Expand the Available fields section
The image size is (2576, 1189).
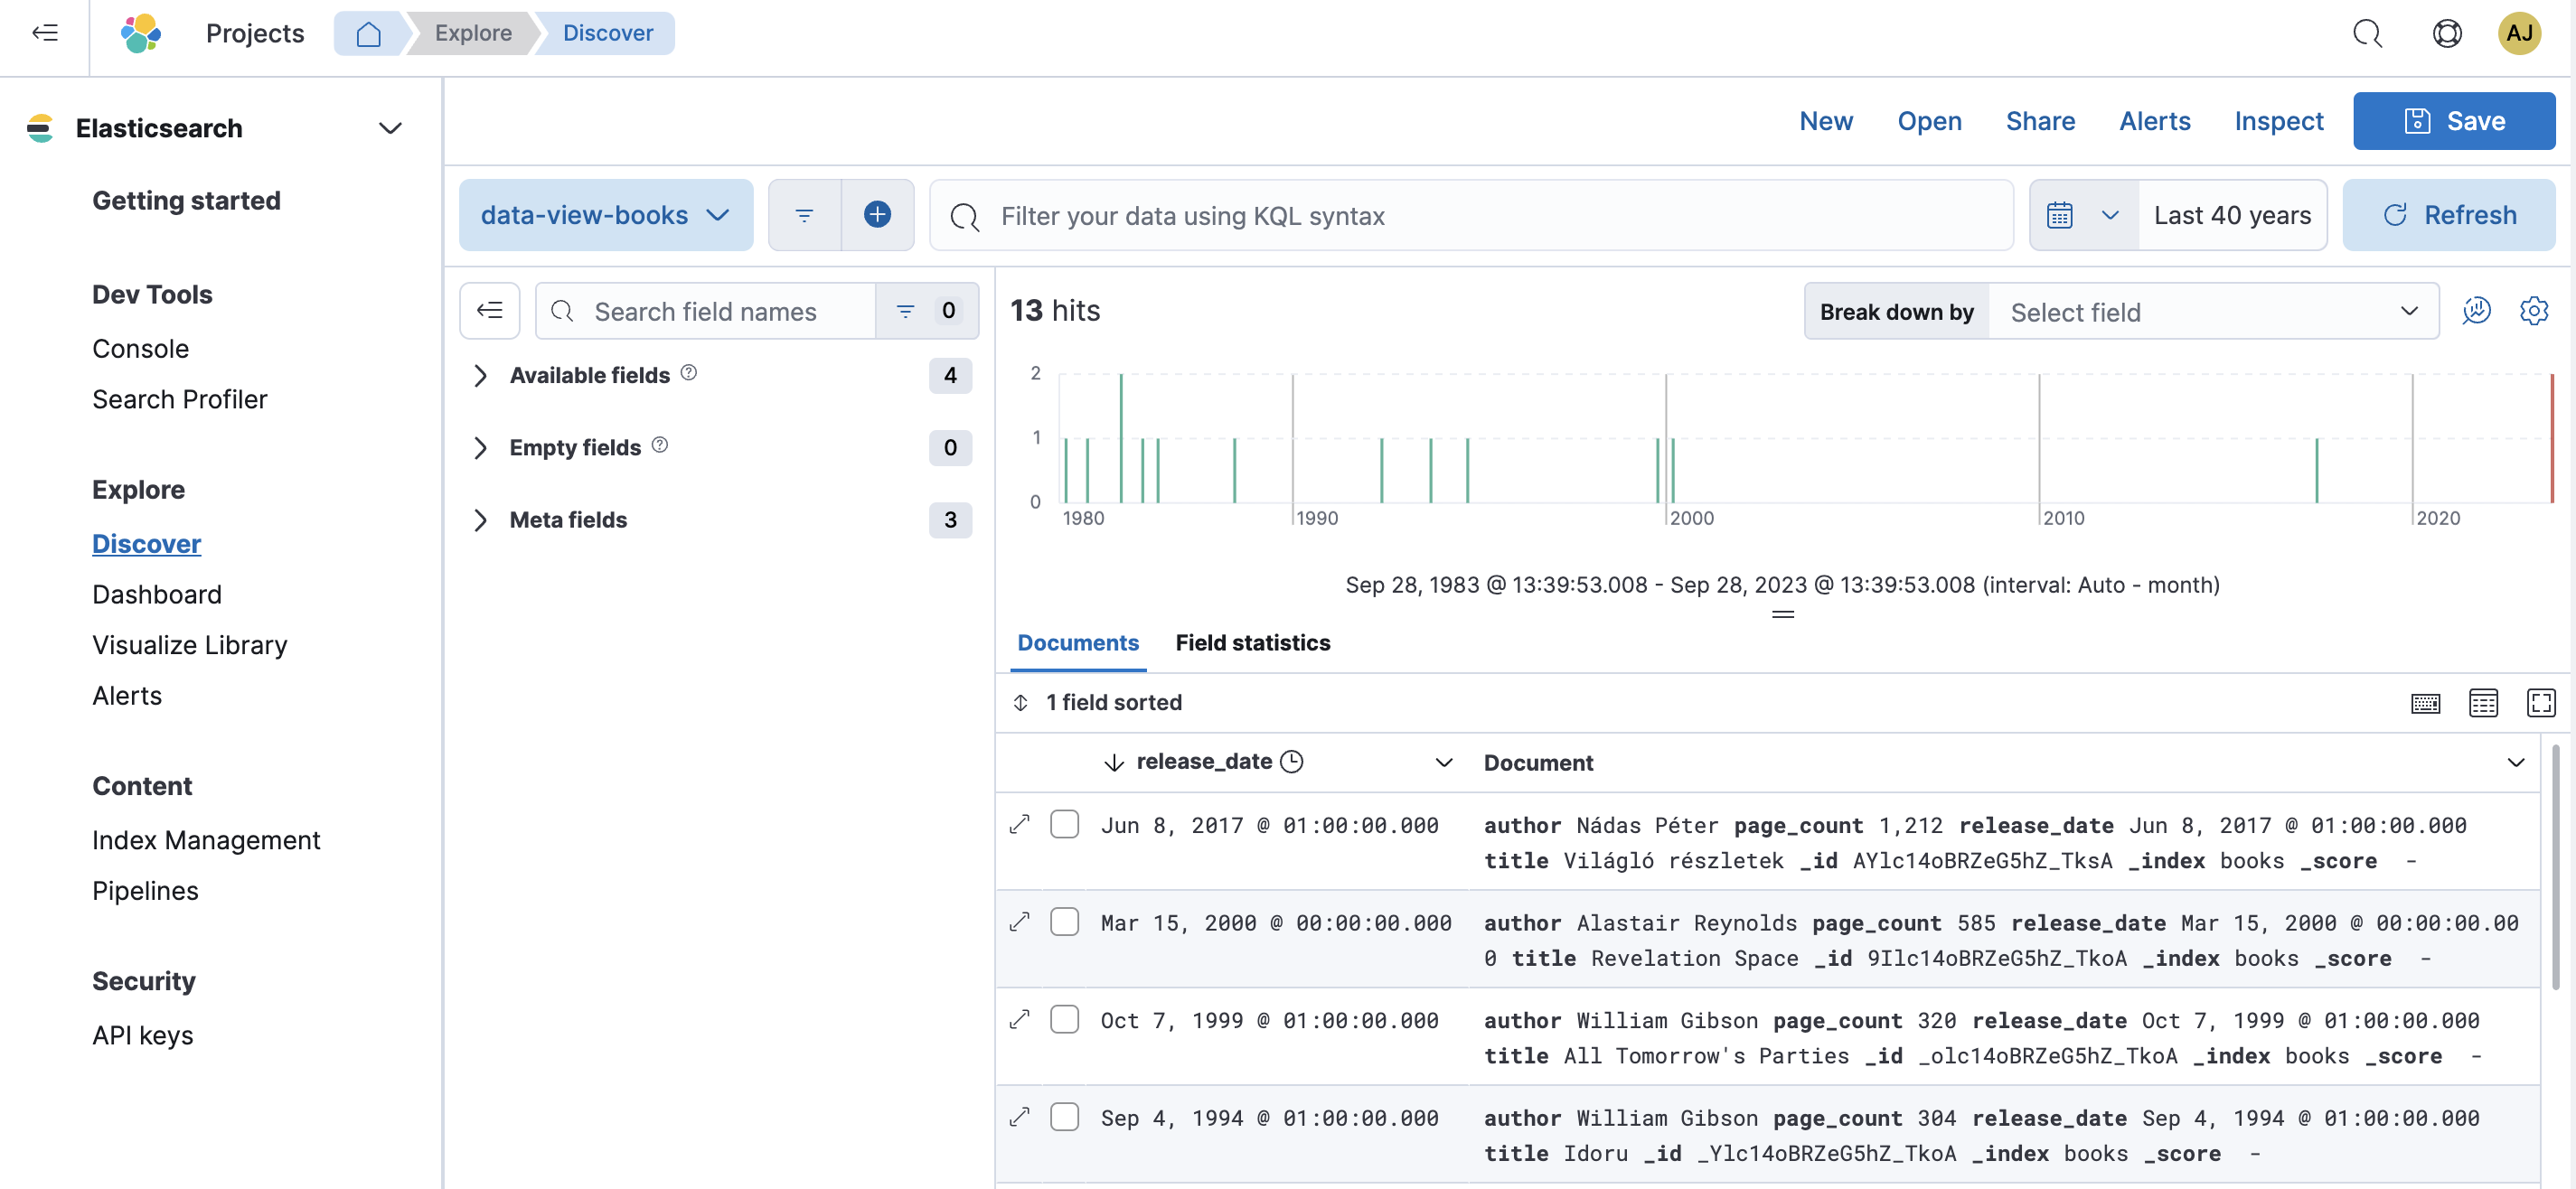[x=589, y=375]
